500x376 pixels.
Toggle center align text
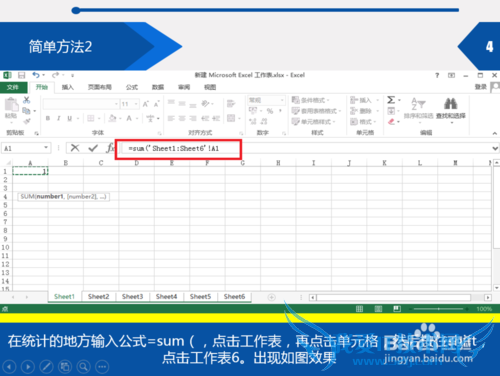[182, 118]
